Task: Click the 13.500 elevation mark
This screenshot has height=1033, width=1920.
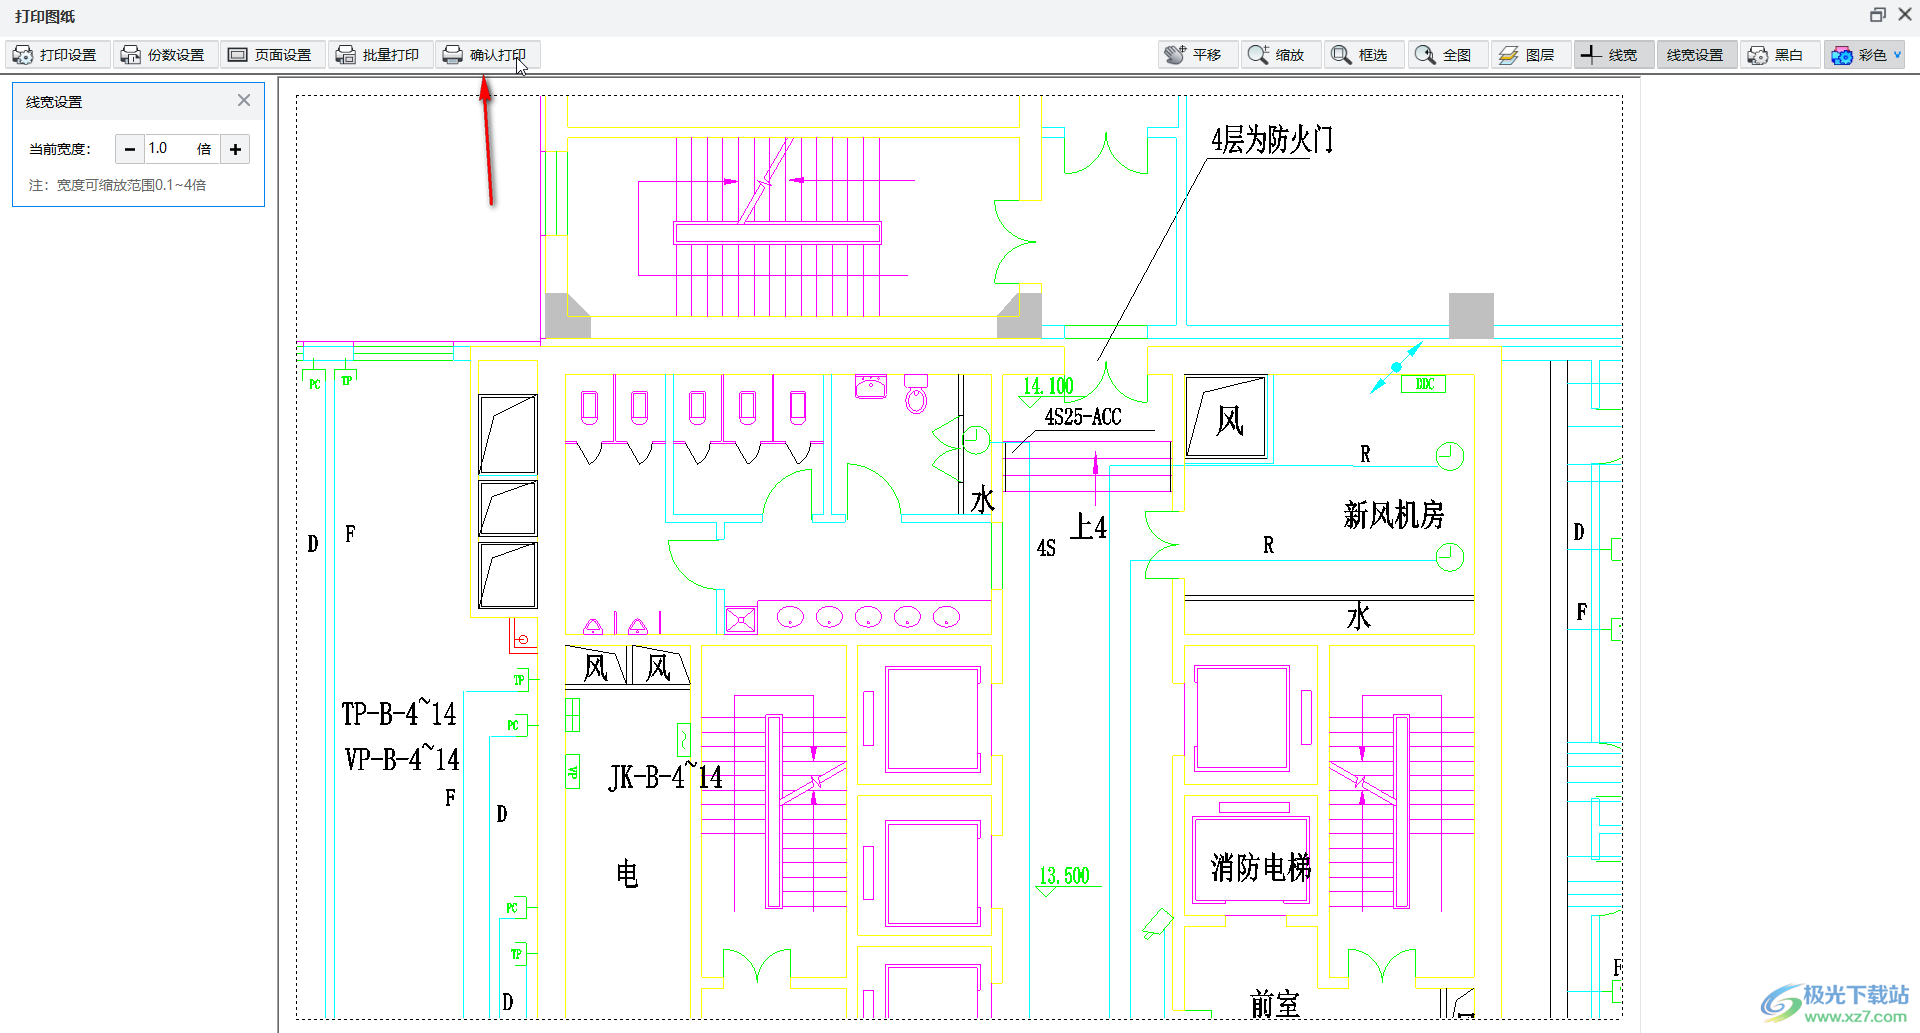Action: (1064, 876)
